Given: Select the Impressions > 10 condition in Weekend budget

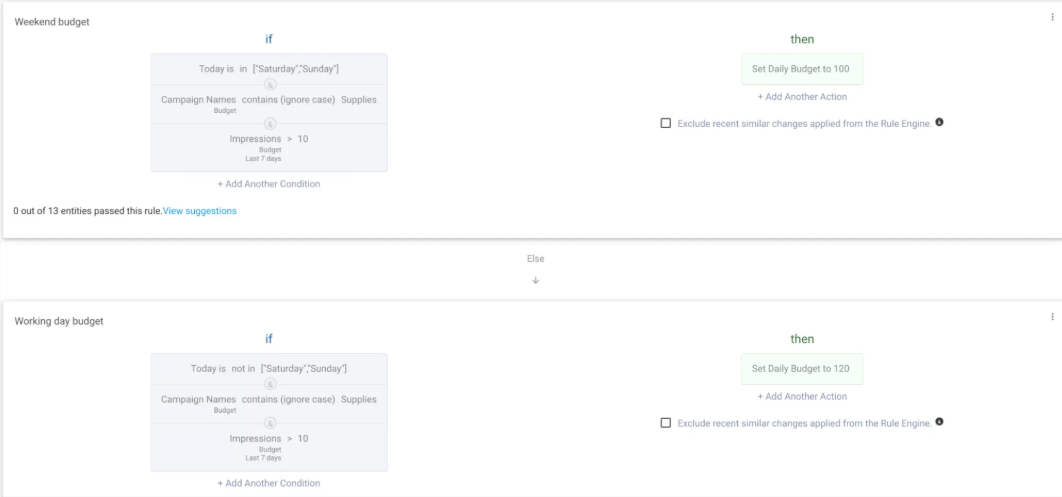Looking at the screenshot, I should click(x=269, y=139).
